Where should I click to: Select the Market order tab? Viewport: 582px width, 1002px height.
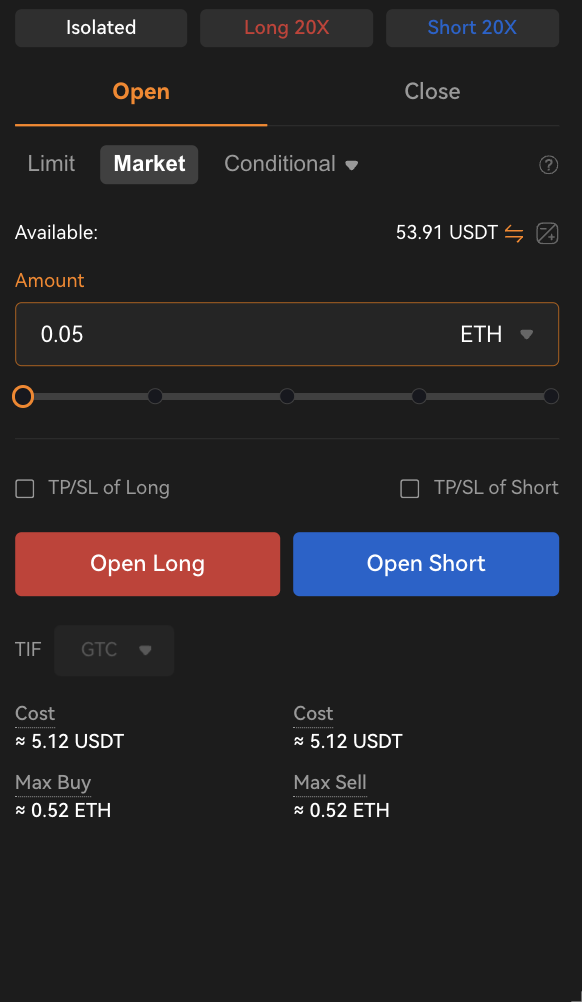[x=149, y=164]
